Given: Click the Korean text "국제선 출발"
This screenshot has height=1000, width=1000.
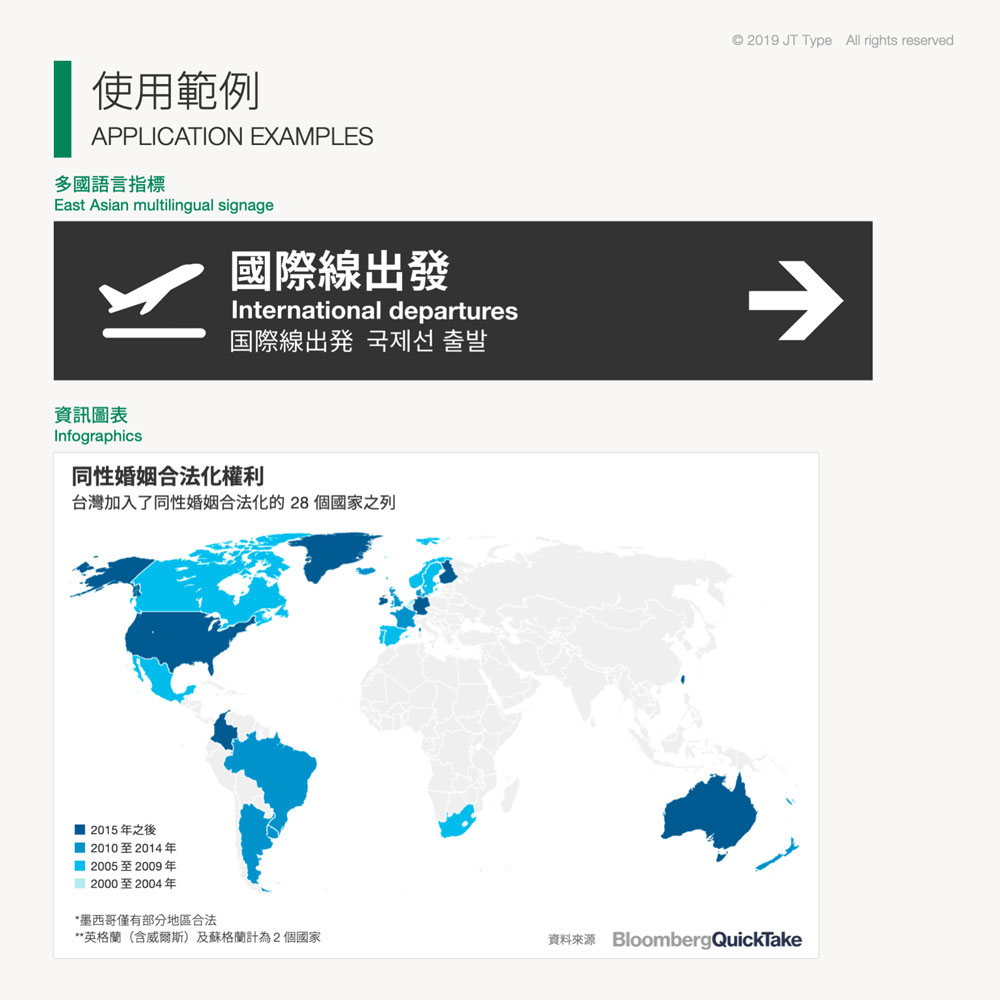Looking at the screenshot, I should coord(426,341).
